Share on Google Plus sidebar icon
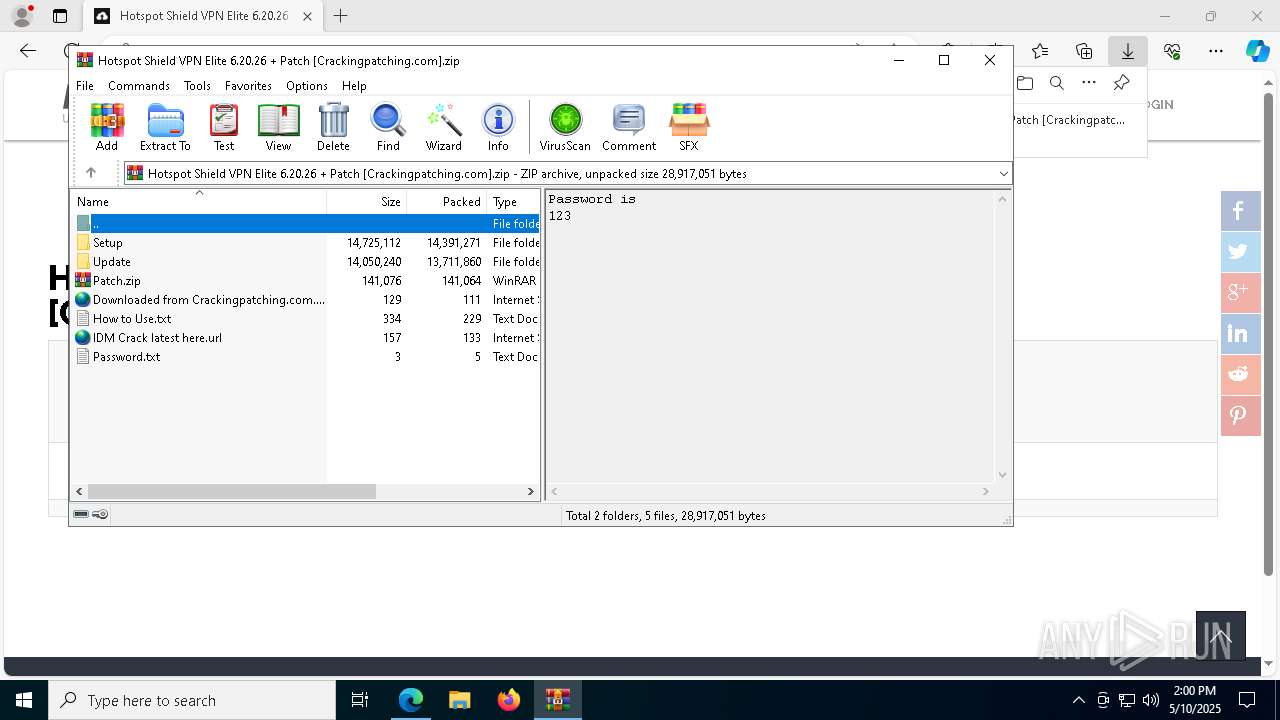 1238,293
